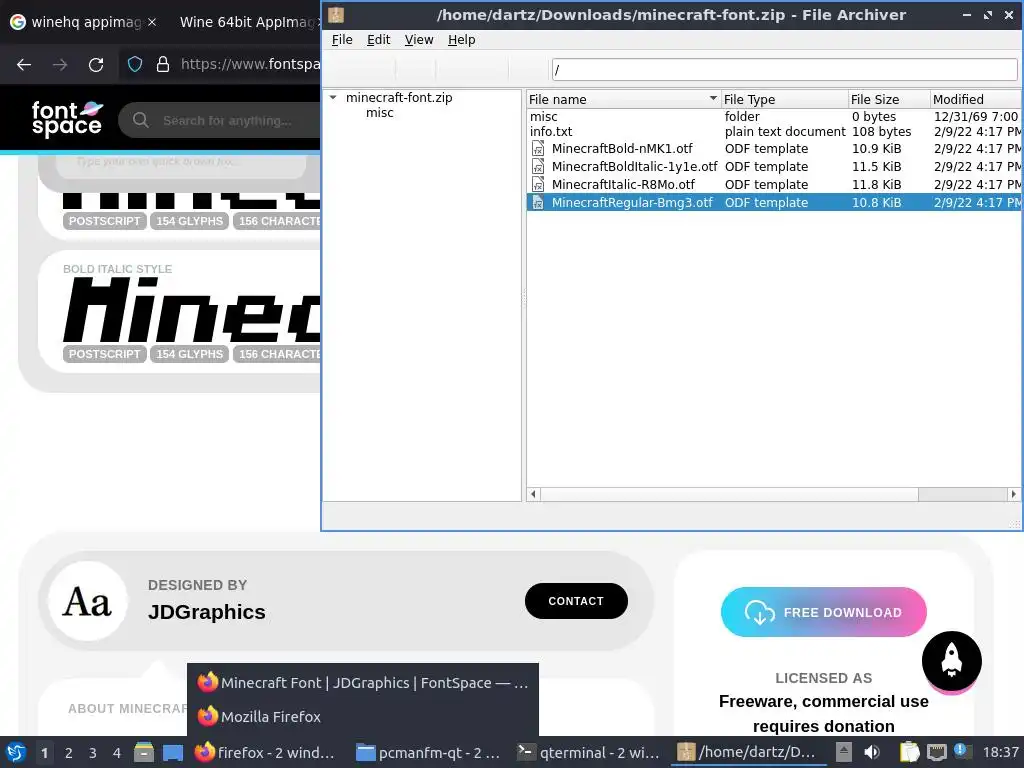Switch to virtual desktop 3
Viewport: 1024px width, 768px height.
[93, 753]
